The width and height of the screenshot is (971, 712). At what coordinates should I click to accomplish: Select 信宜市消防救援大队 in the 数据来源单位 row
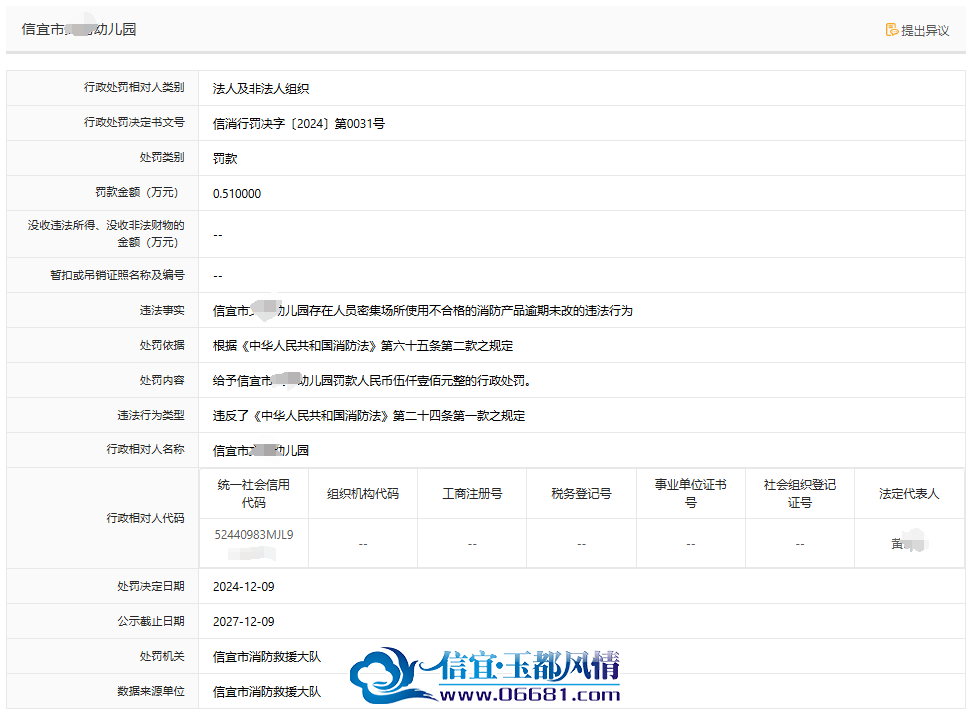tap(267, 692)
